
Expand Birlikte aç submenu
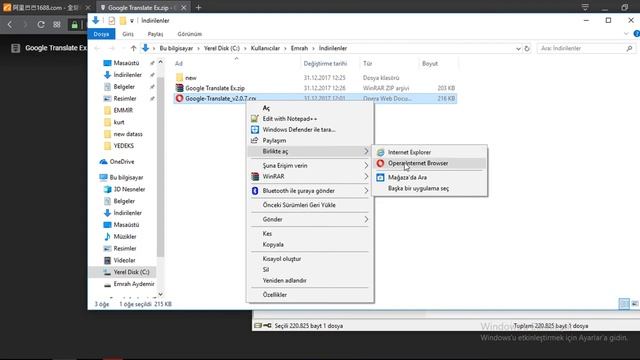(x=310, y=151)
